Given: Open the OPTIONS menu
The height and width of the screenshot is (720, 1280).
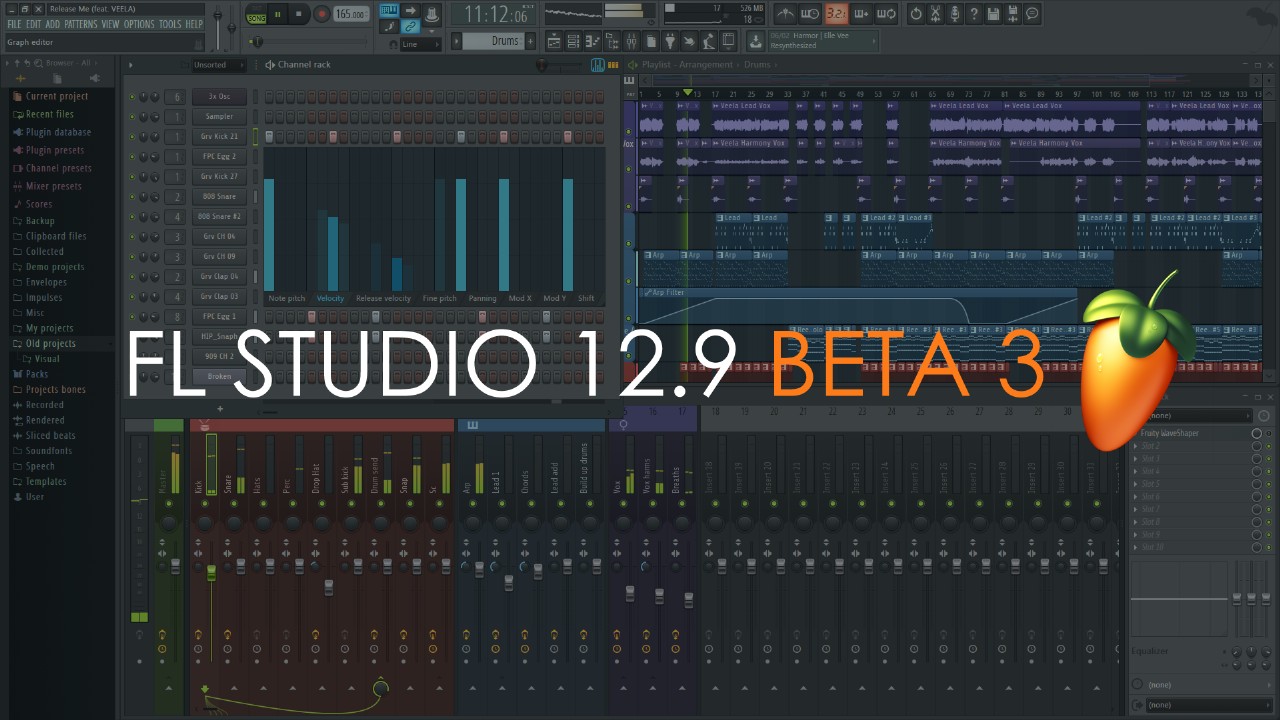Looking at the screenshot, I should point(139,23).
